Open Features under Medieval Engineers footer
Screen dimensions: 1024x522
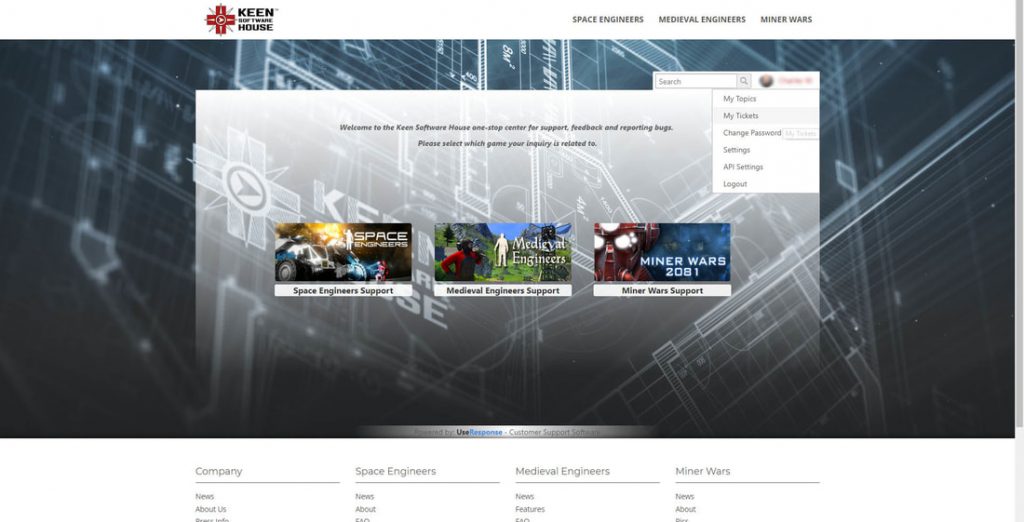pyautogui.click(x=530, y=509)
